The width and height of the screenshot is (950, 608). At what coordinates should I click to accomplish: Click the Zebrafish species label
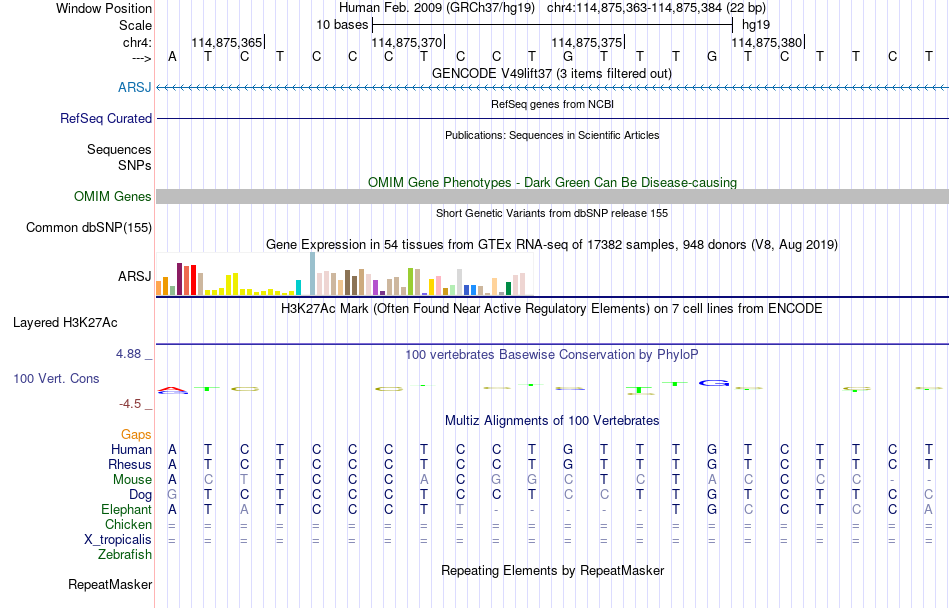click(125, 554)
